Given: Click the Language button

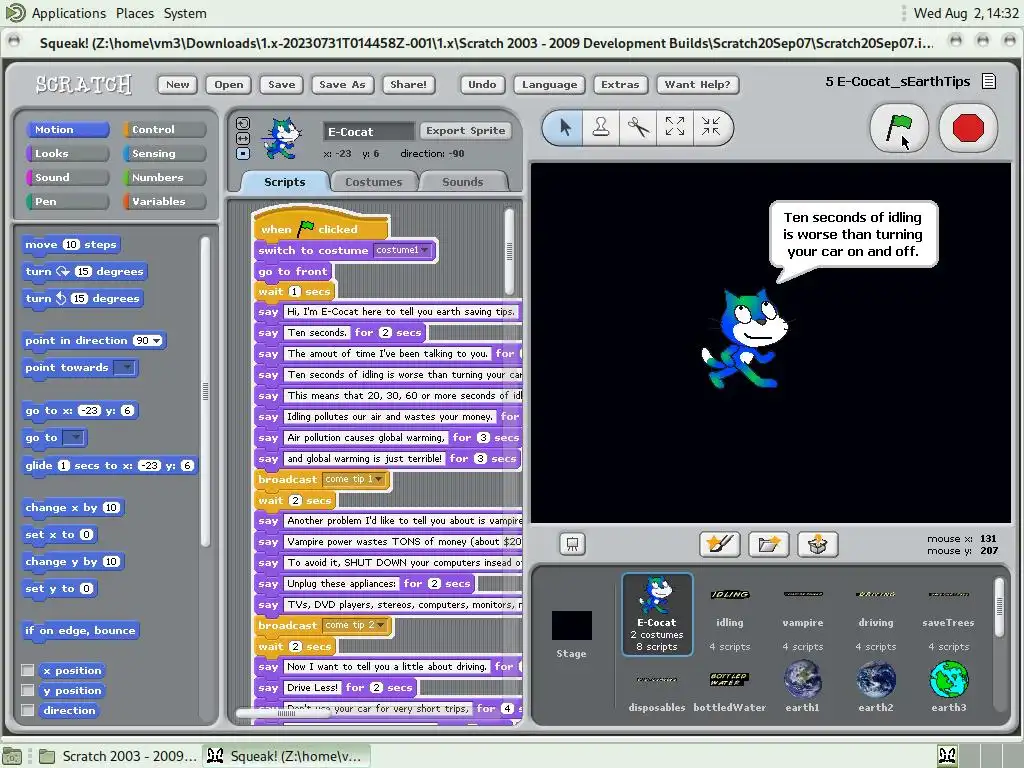Looking at the screenshot, I should click(549, 84).
